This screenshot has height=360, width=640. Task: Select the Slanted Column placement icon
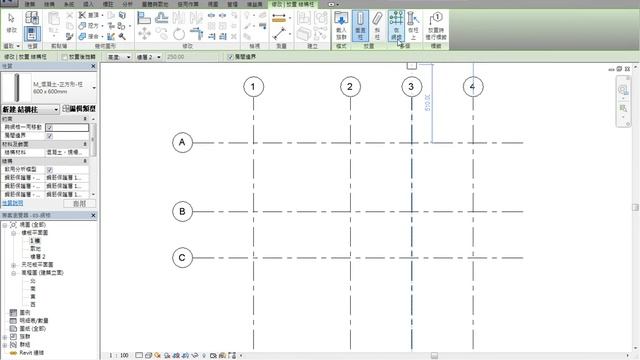(378, 25)
